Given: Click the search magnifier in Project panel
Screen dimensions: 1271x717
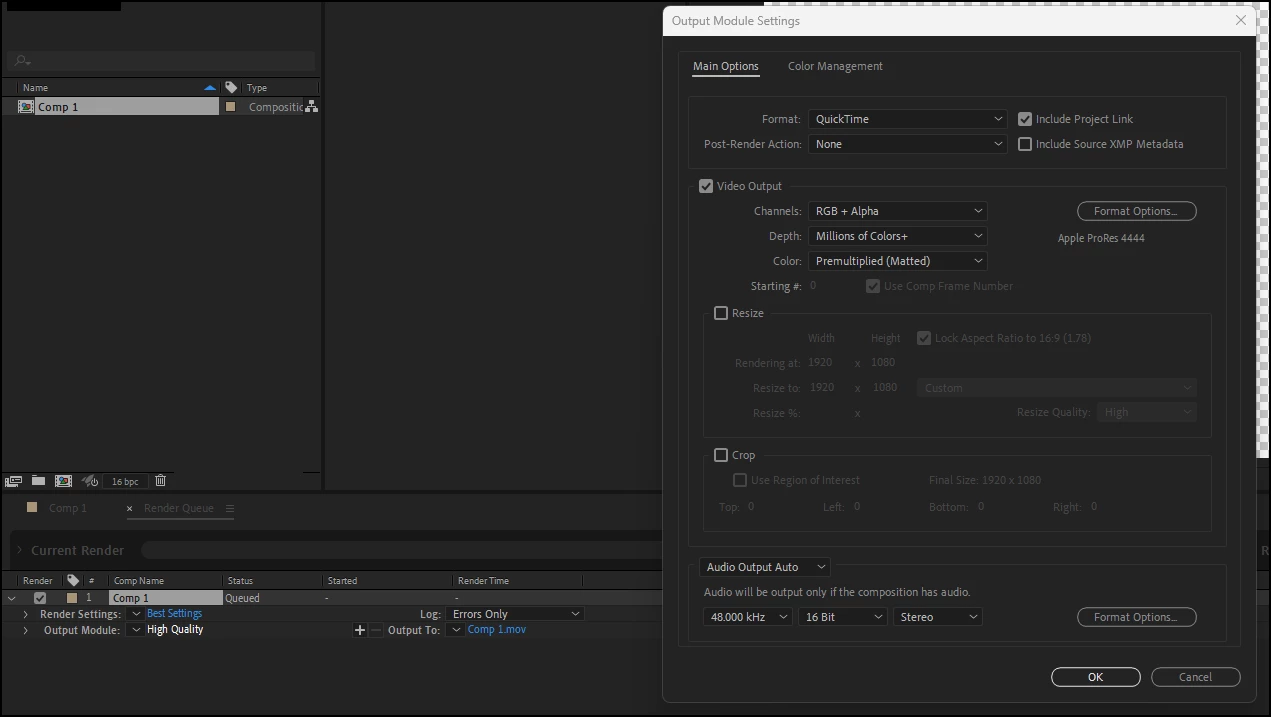Looking at the screenshot, I should (x=23, y=61).
